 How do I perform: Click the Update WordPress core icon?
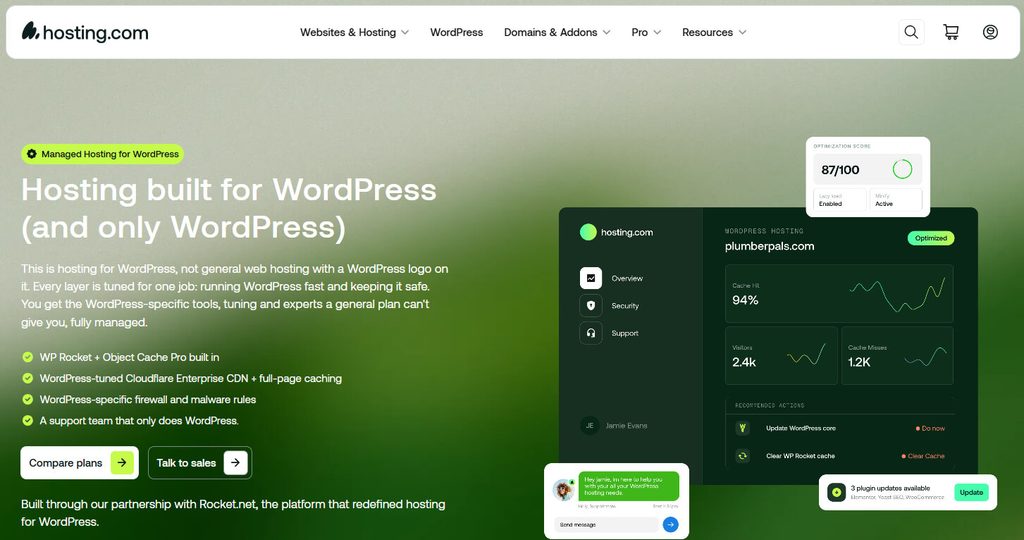[743, 428]
